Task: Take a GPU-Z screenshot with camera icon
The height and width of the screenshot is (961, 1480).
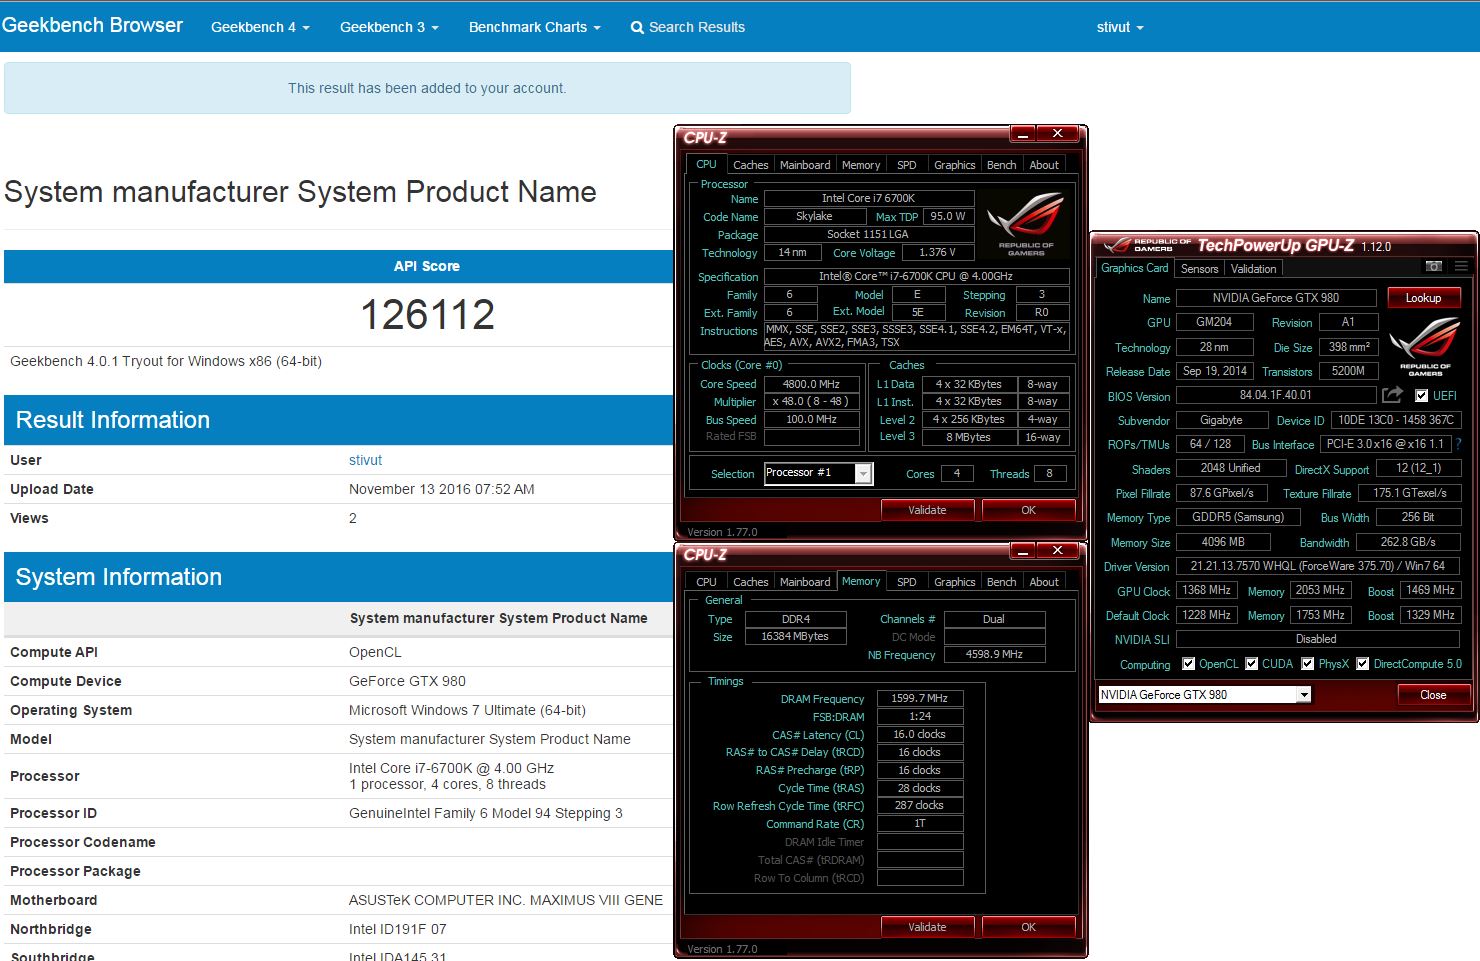Action: click(1433, 266)
